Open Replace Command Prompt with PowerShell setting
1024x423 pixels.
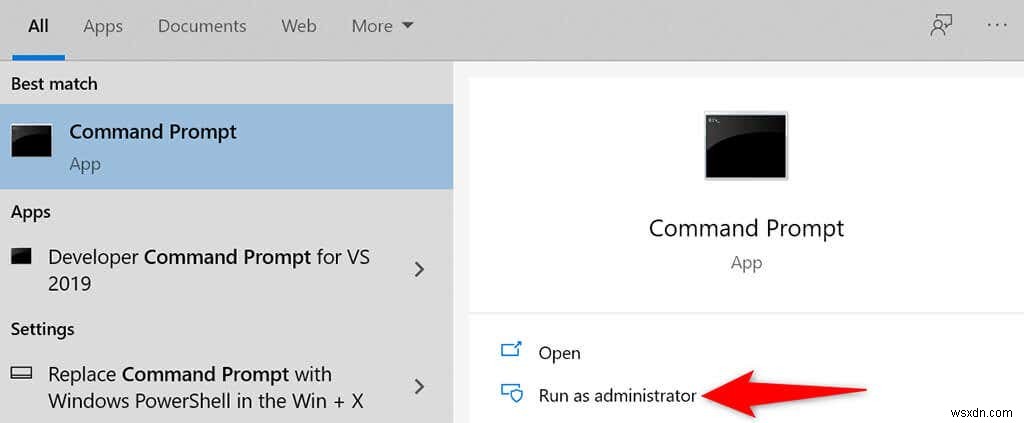[204, 387]
